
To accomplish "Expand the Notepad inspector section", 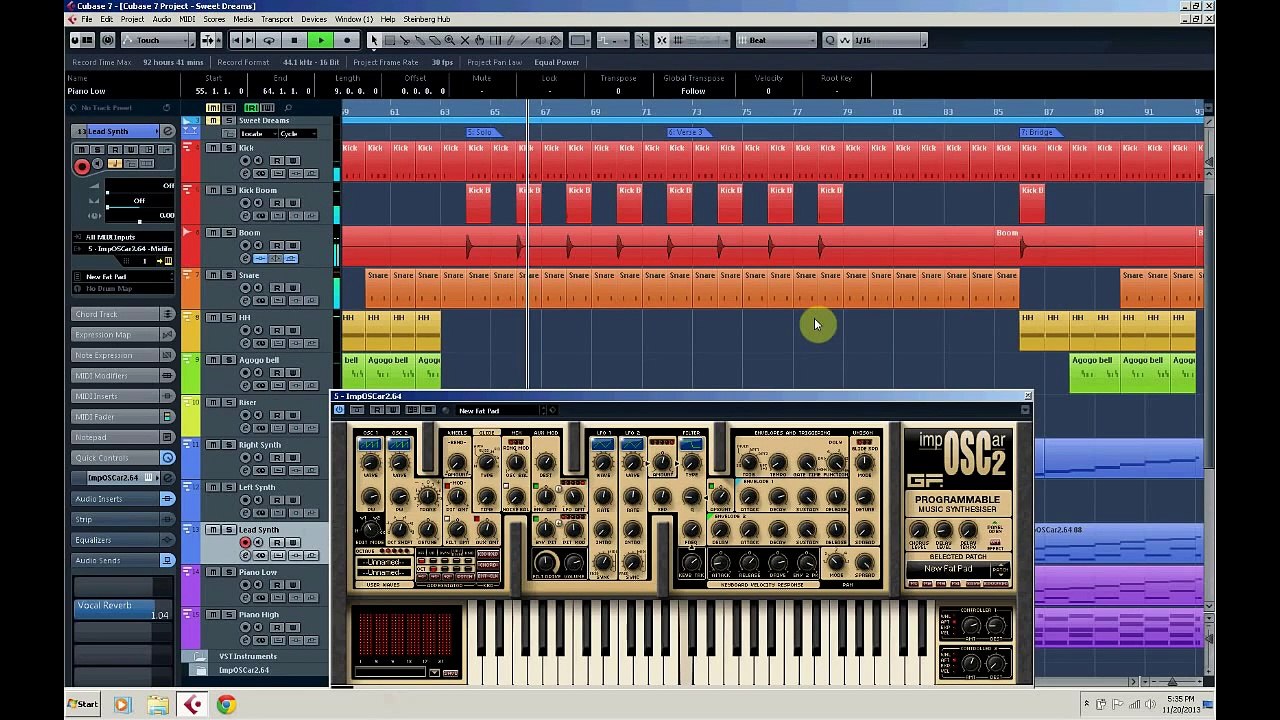I will pos(123,437).
